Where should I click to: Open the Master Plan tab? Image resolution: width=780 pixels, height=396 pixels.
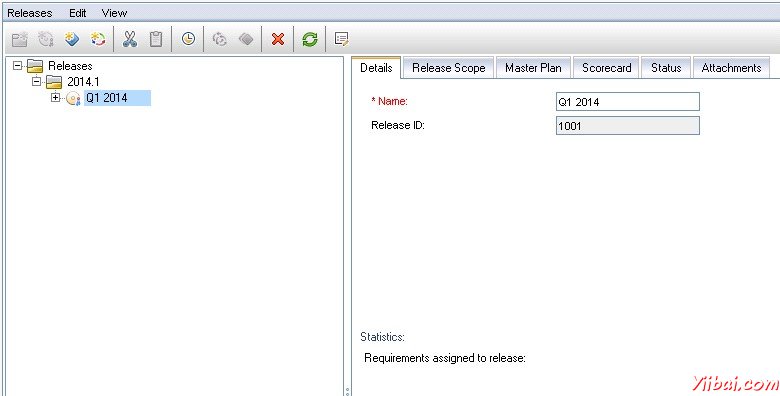coord(533,68)
